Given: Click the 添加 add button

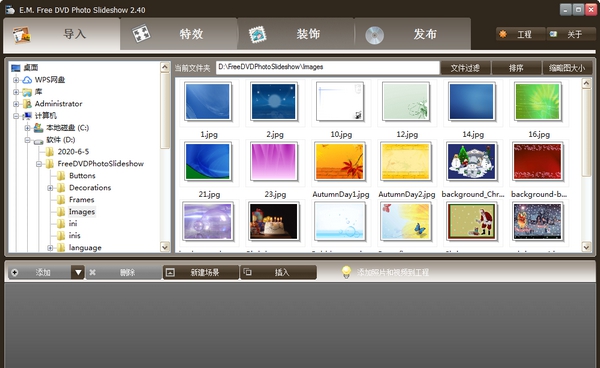Looking at the screenshot, I should tap(39, 272).
